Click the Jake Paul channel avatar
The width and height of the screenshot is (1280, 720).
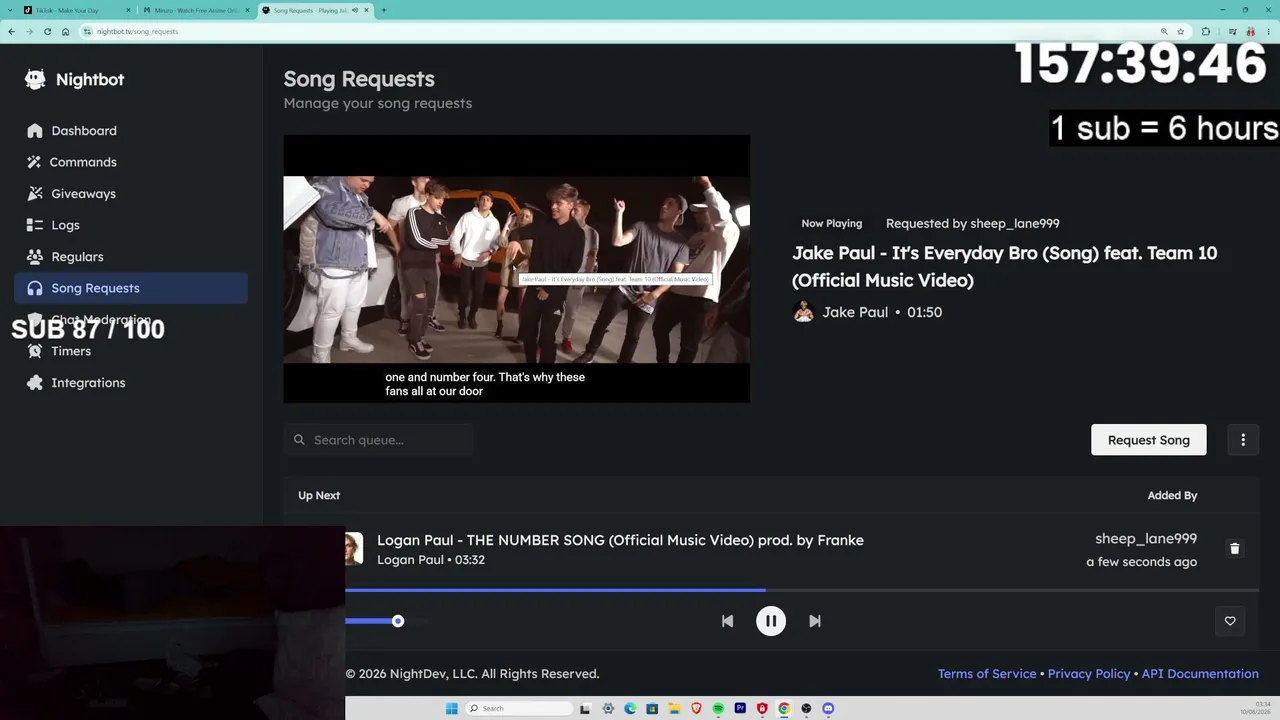[x=803, y=312]
